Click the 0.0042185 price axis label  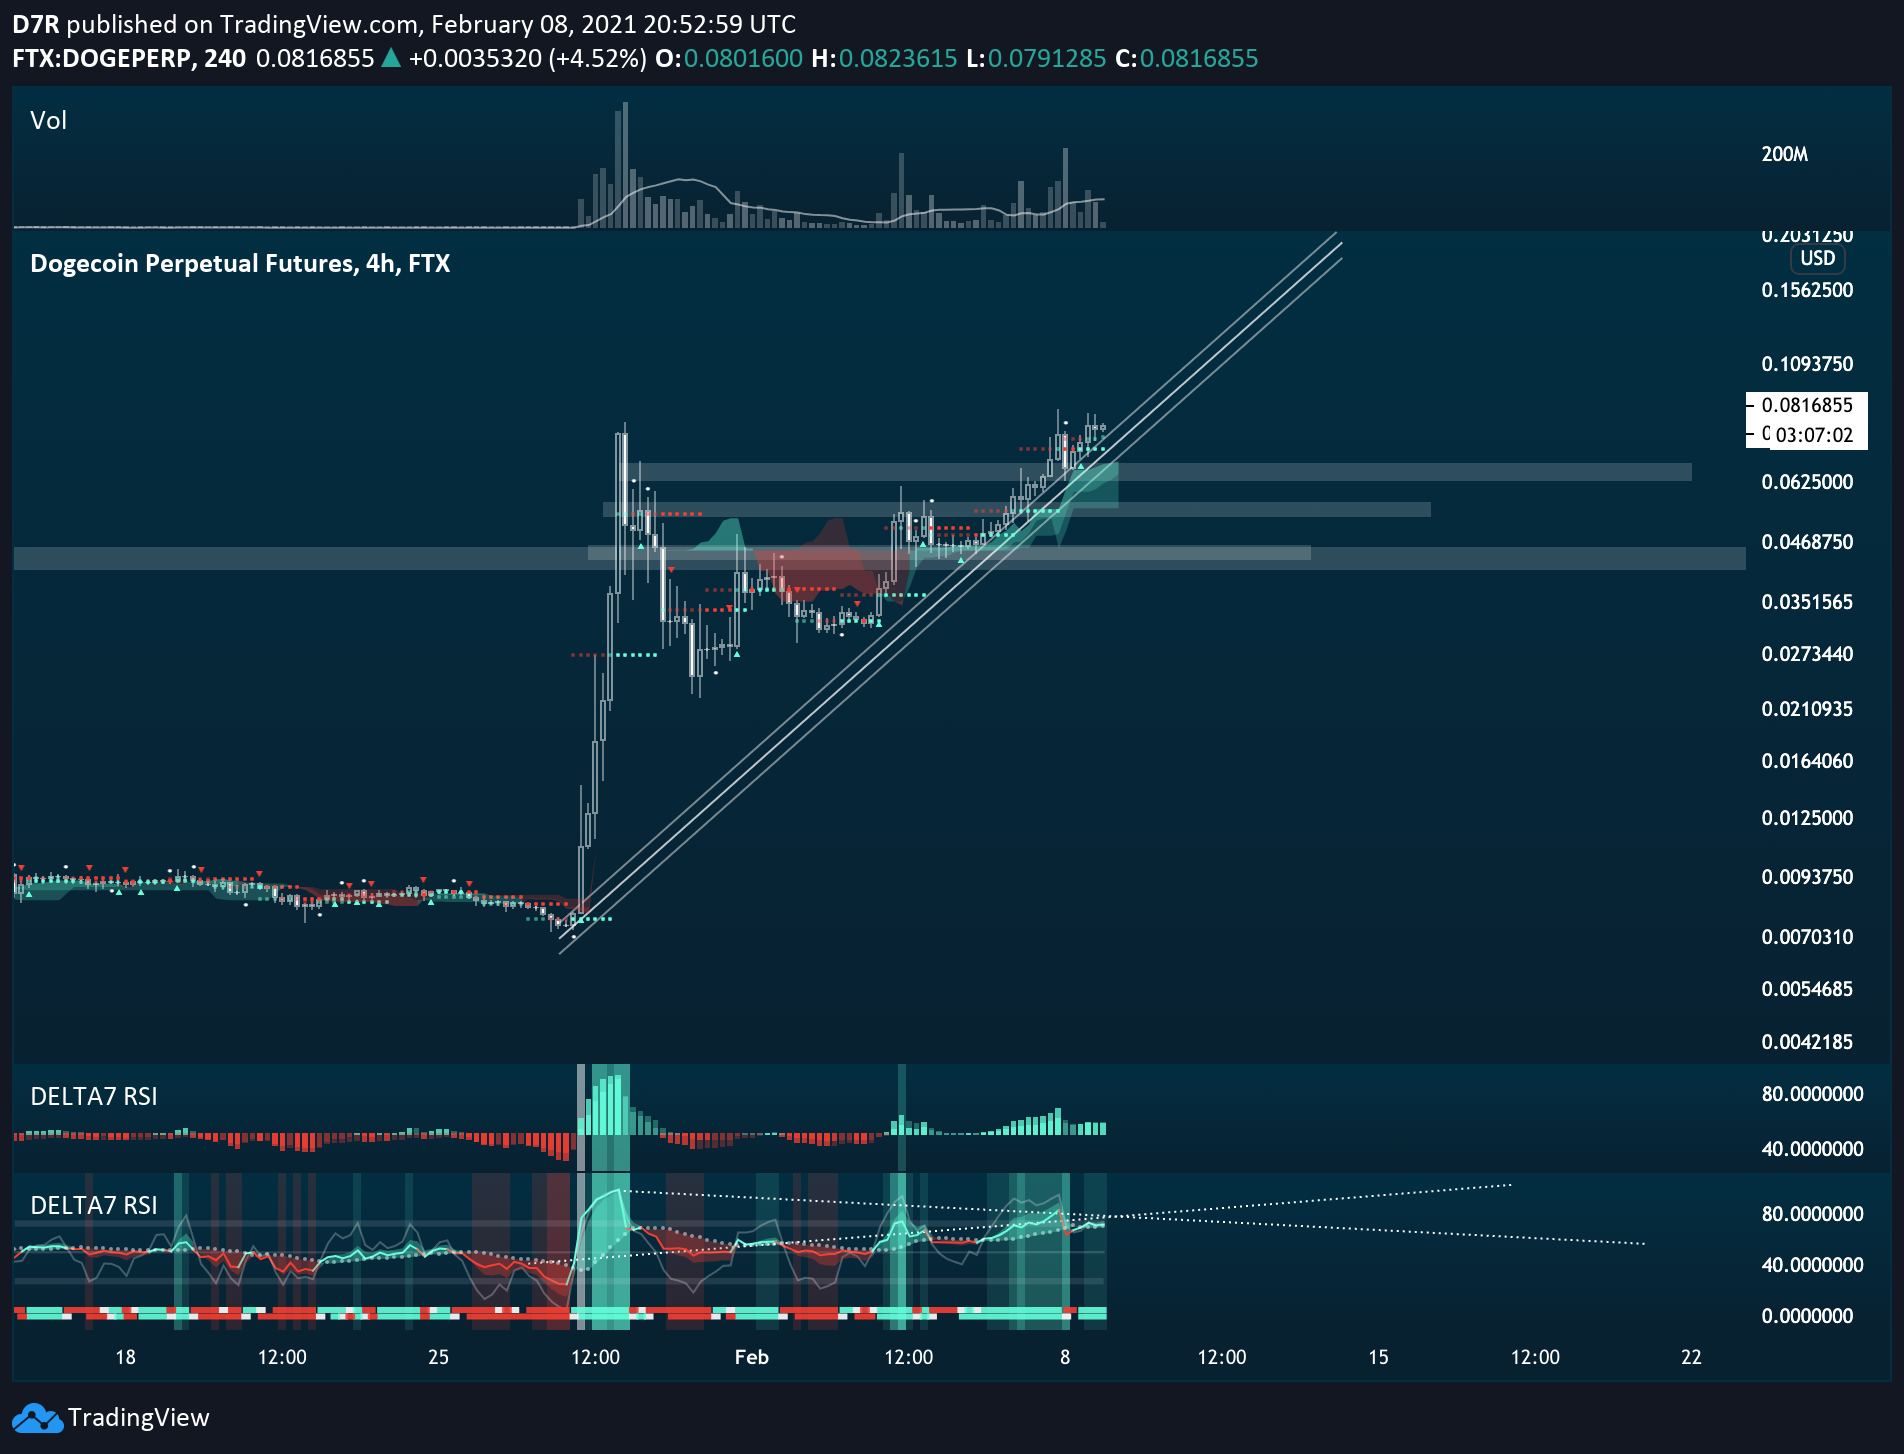click(1807, 1042)
